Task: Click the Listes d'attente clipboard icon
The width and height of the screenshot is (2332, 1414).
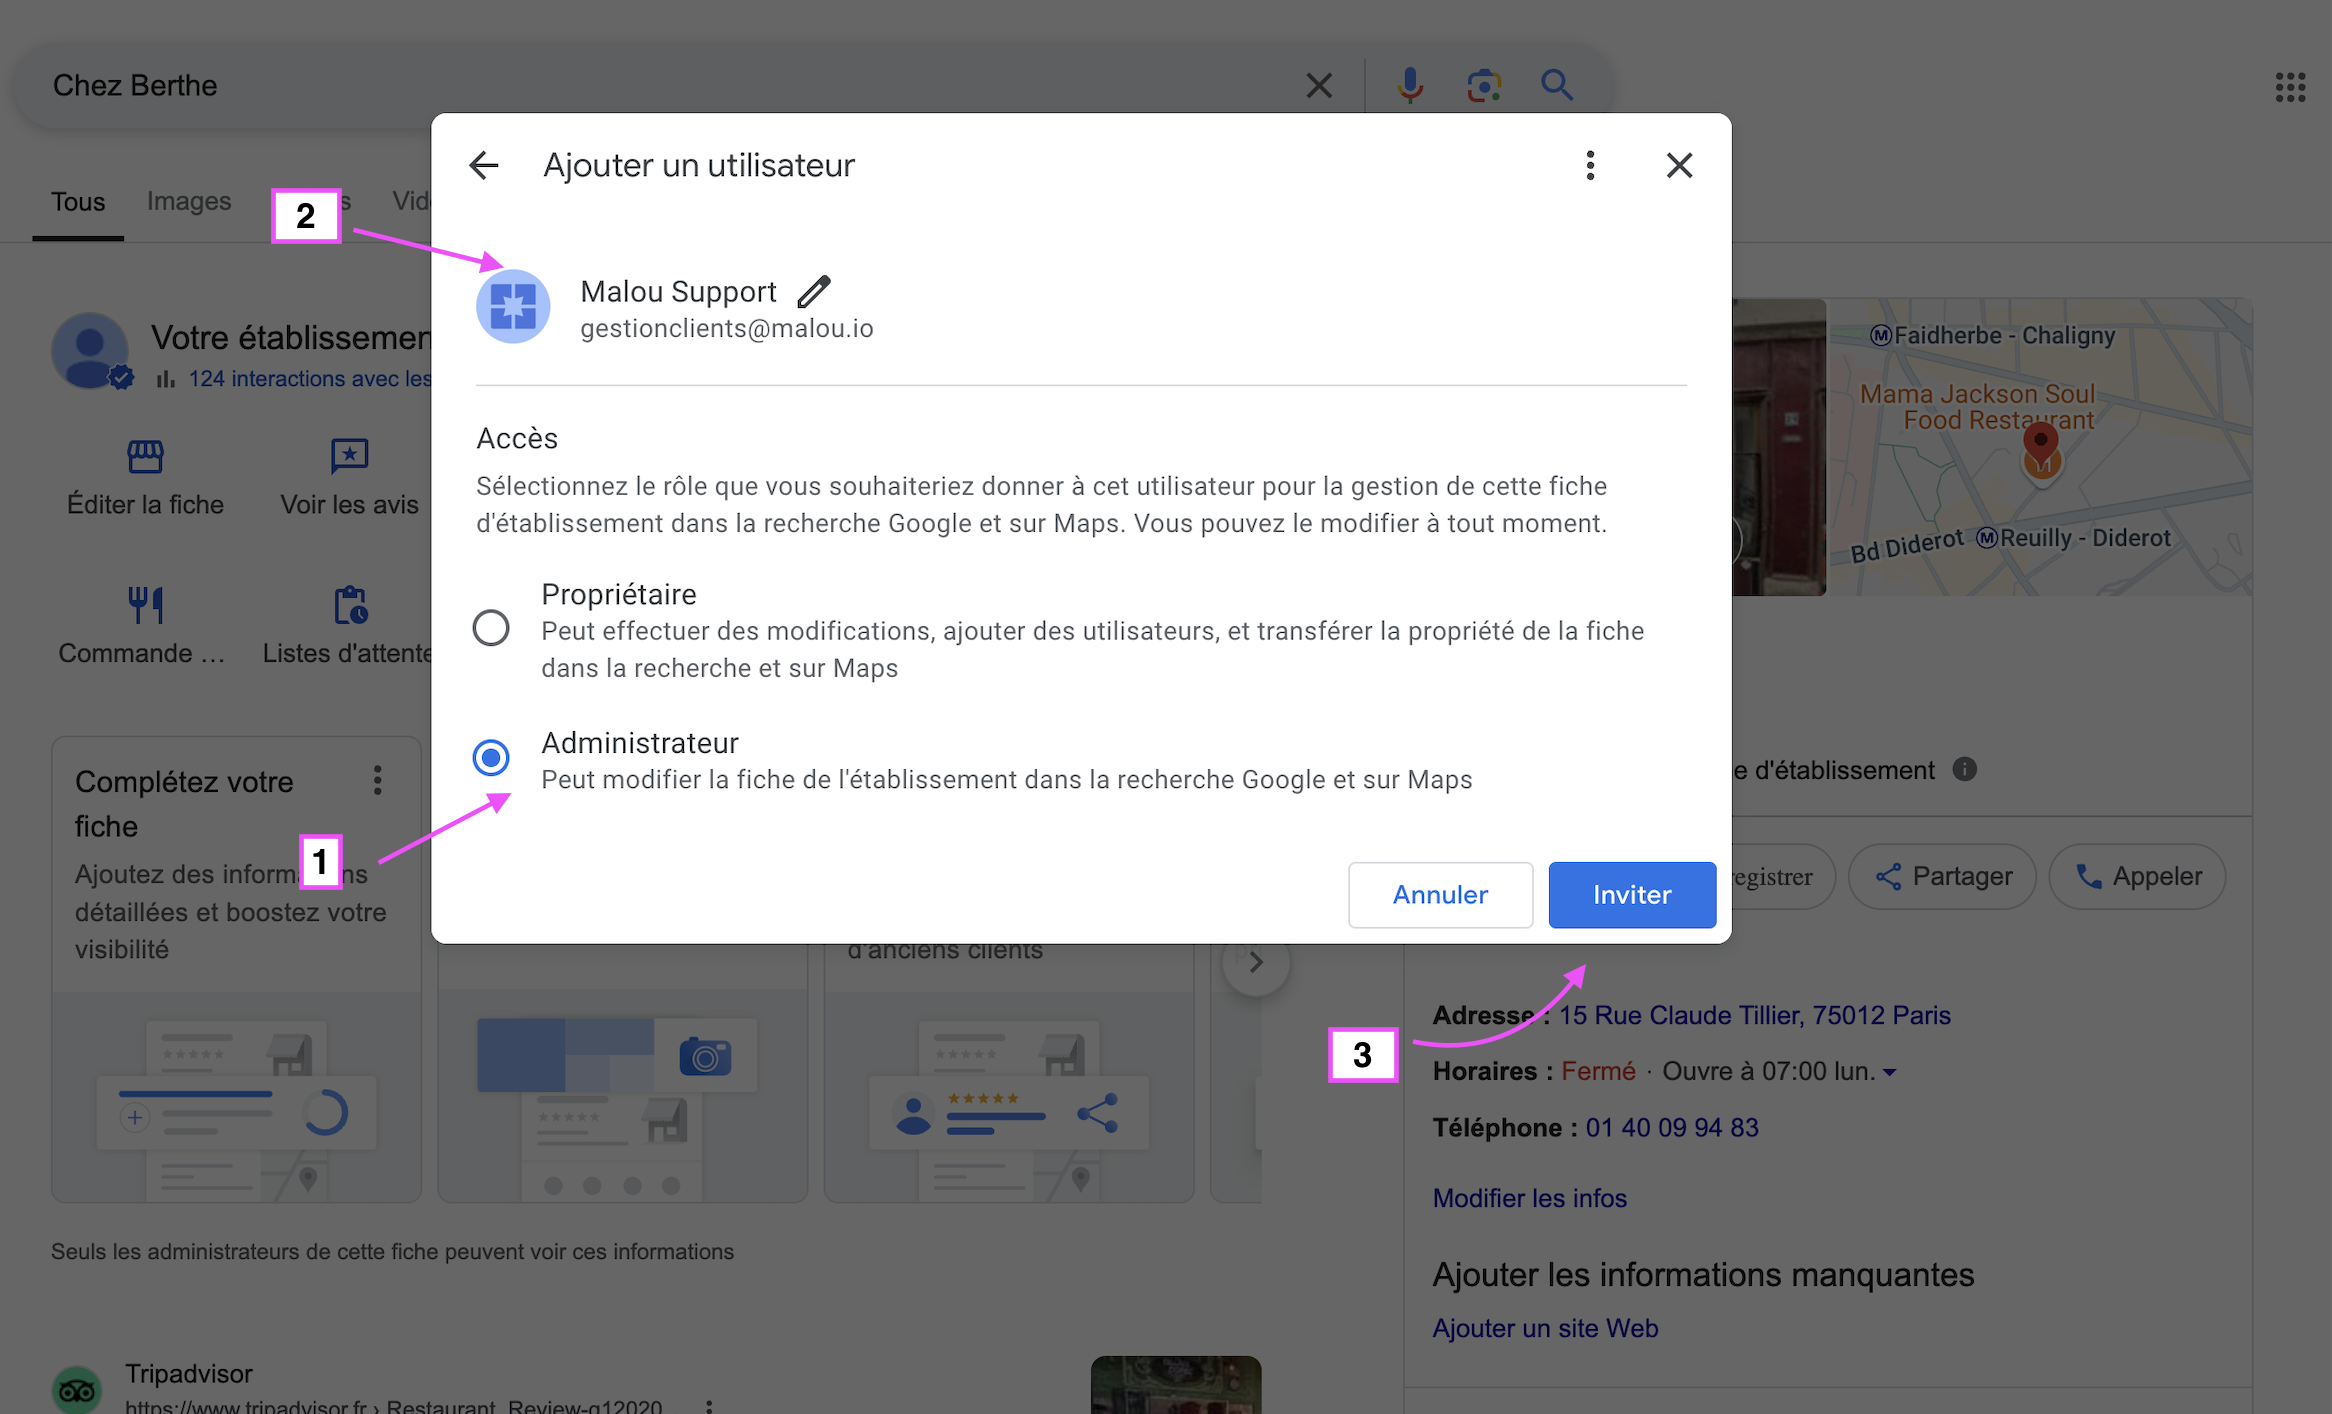Action: (x=350, y=605)
